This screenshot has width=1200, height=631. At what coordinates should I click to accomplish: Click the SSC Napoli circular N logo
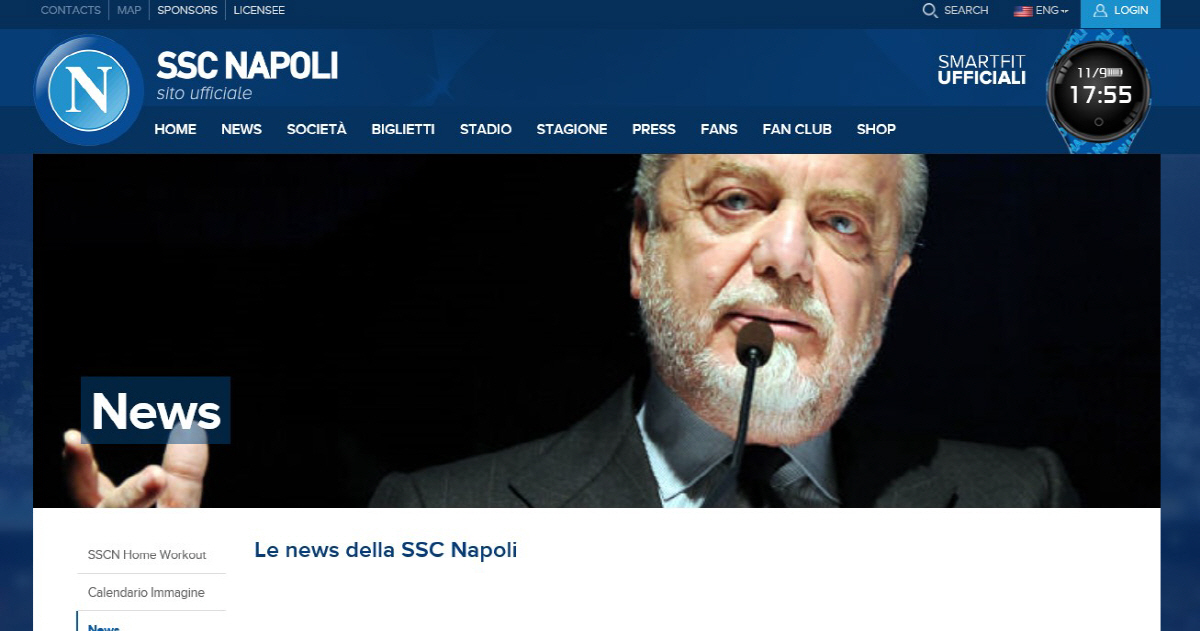click(89, 90)
